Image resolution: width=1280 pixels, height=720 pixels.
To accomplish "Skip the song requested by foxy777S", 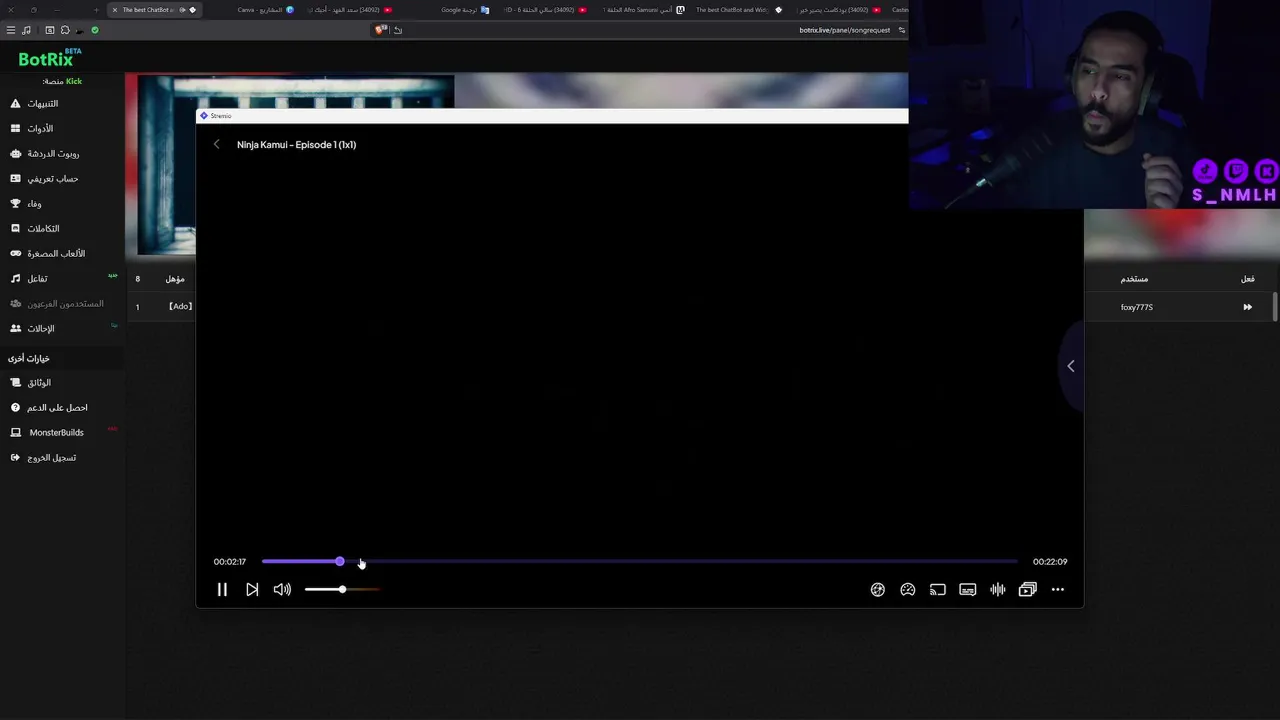I will [x=1247, y=307].
